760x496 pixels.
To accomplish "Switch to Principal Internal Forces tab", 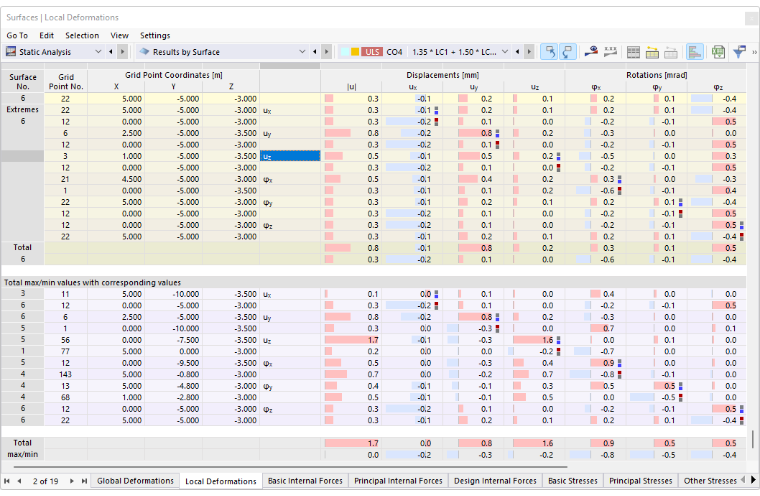I will click(x=398, y=481).
